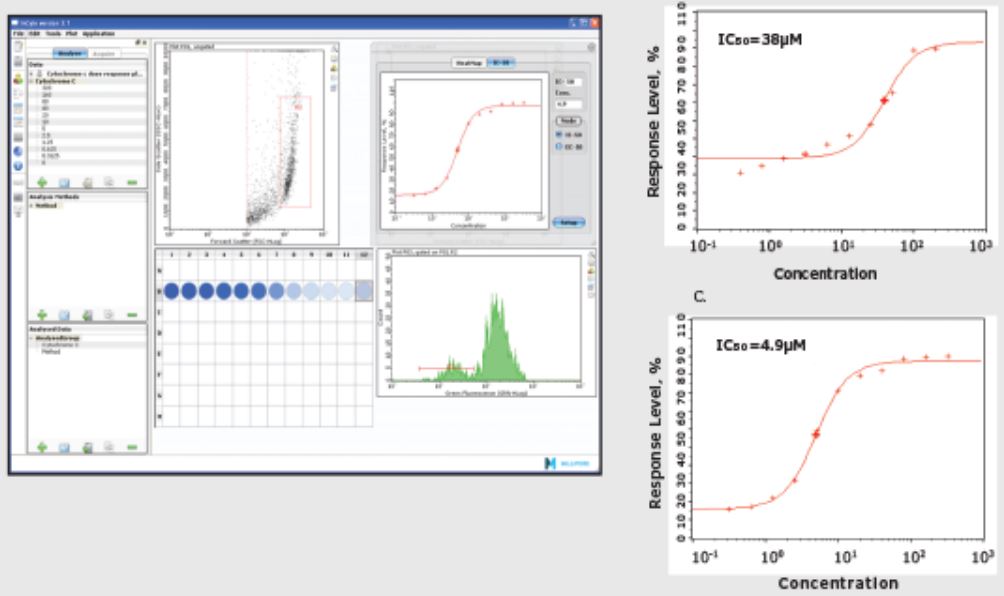Viewport: 1004px width, 596px height.
Task: Click the Setup button in IC-50 panel
Action: point(569,222)
